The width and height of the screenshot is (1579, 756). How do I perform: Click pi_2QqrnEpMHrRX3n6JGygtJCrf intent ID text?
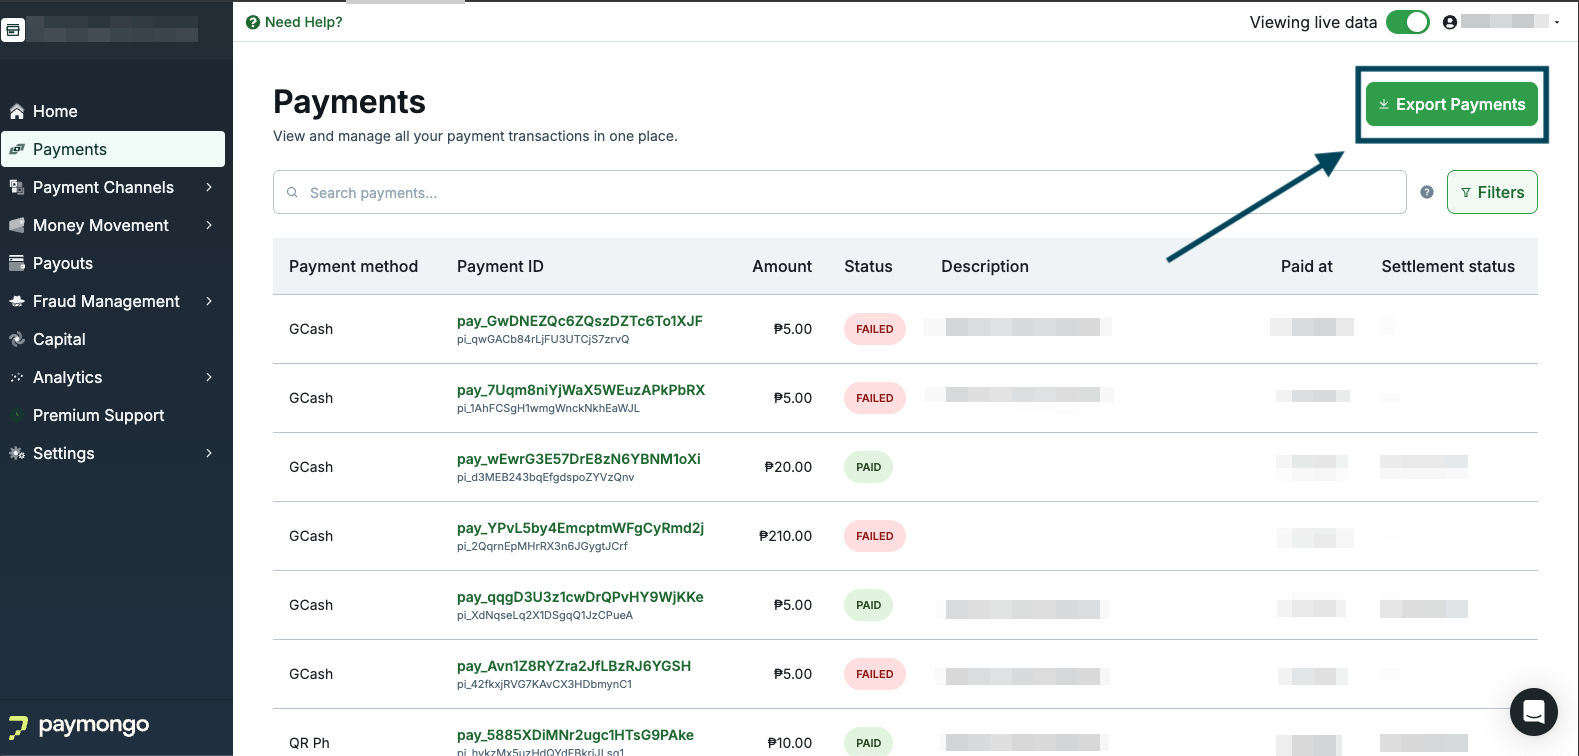tap(542, 546)
